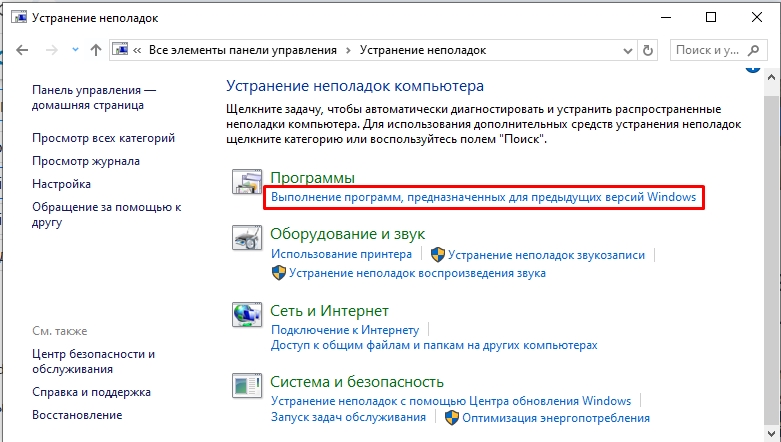Click the Forward arrow navigation button
Image resolution: width=781 pixels, height=442 pixels.
(51, 50)
